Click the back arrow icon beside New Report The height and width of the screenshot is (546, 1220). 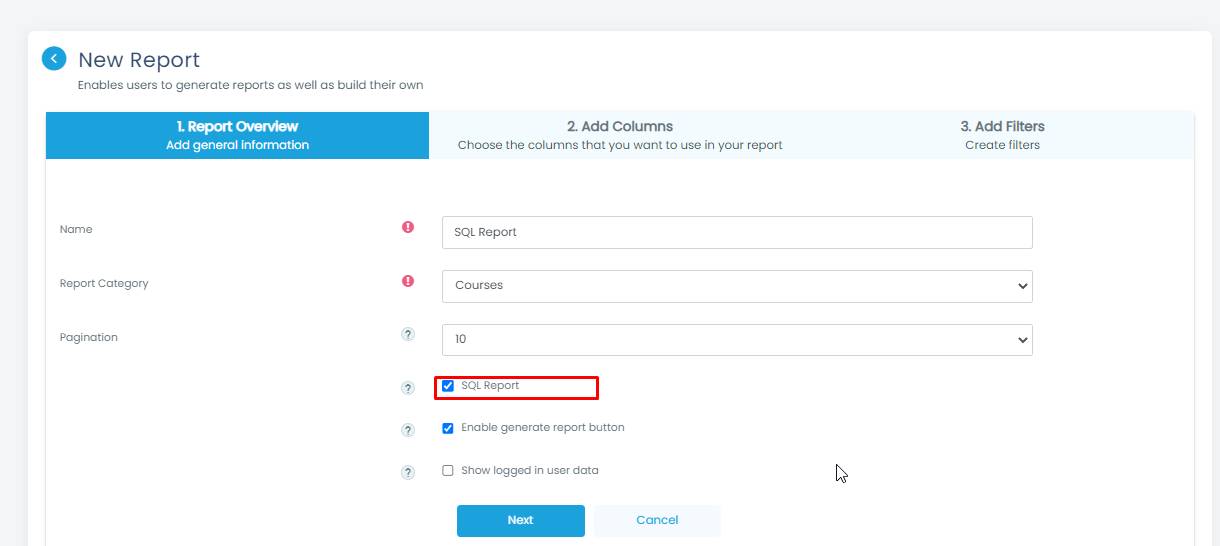[54, 59]
